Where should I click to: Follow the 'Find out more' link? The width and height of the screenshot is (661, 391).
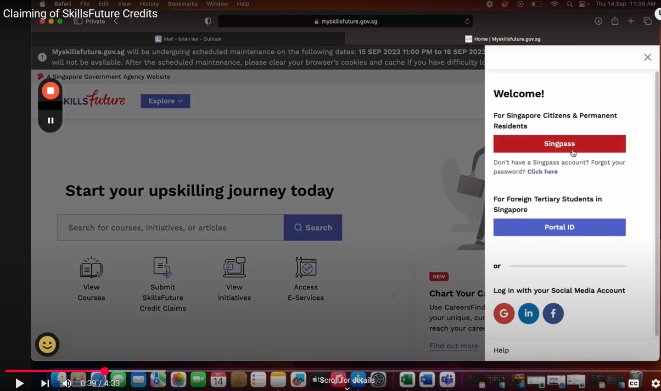click(x=454, y=346)
